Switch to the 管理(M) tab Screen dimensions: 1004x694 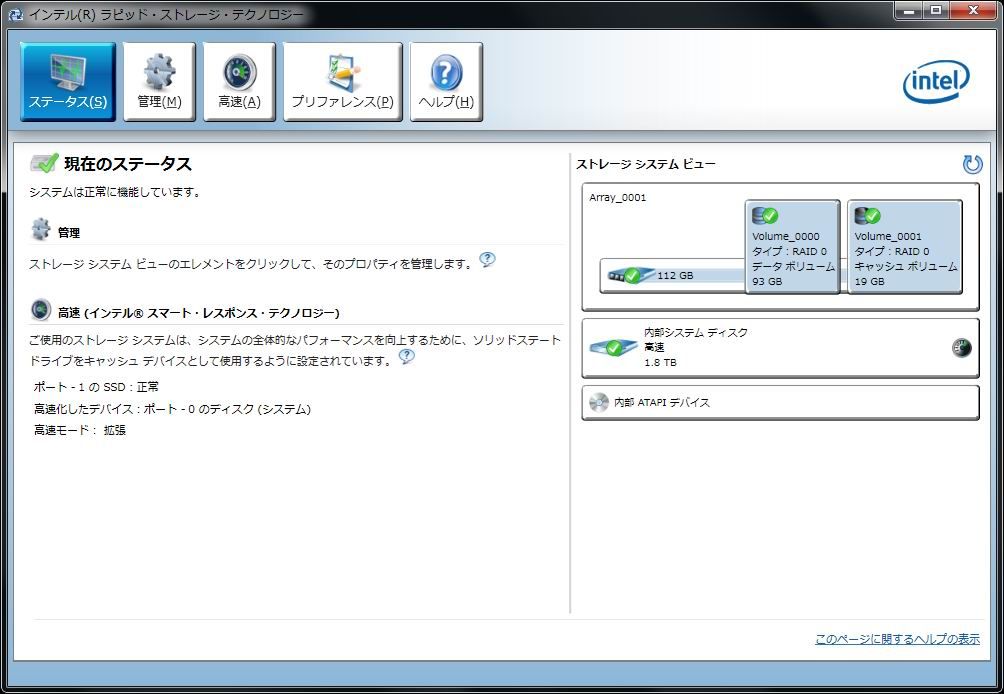(x=159, y=81)
